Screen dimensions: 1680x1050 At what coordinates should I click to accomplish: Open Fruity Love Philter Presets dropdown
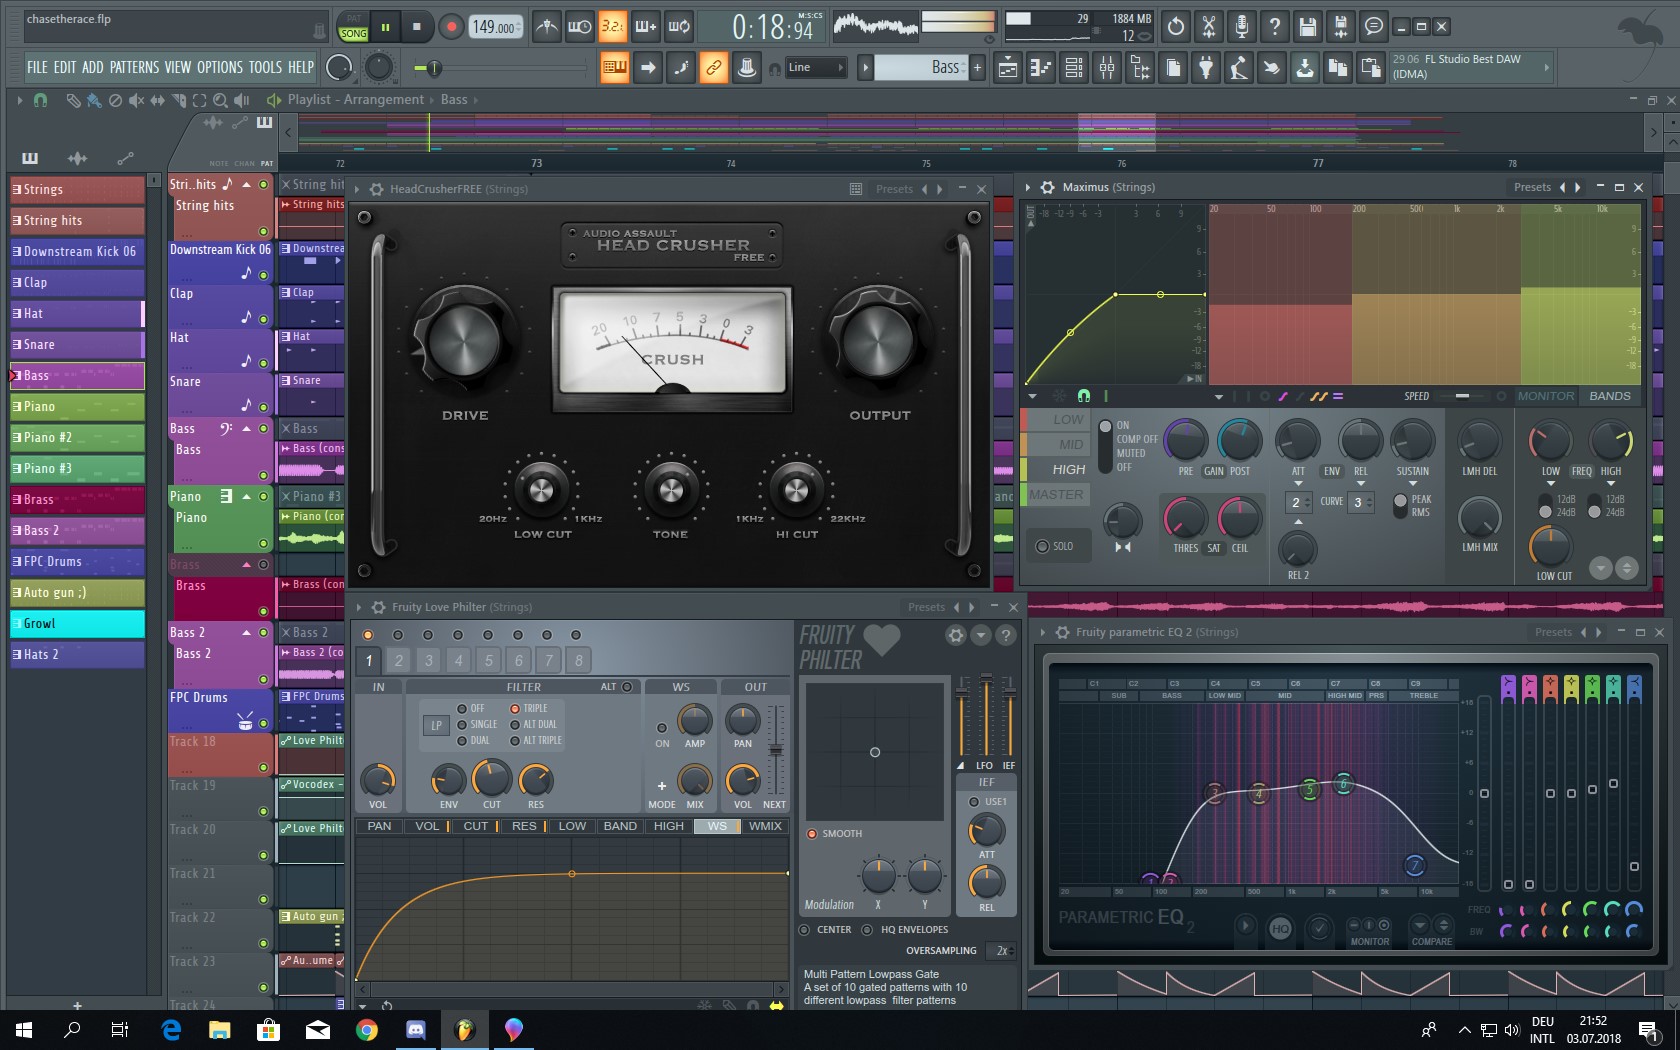pyautogui.click(x=926, y=607)
